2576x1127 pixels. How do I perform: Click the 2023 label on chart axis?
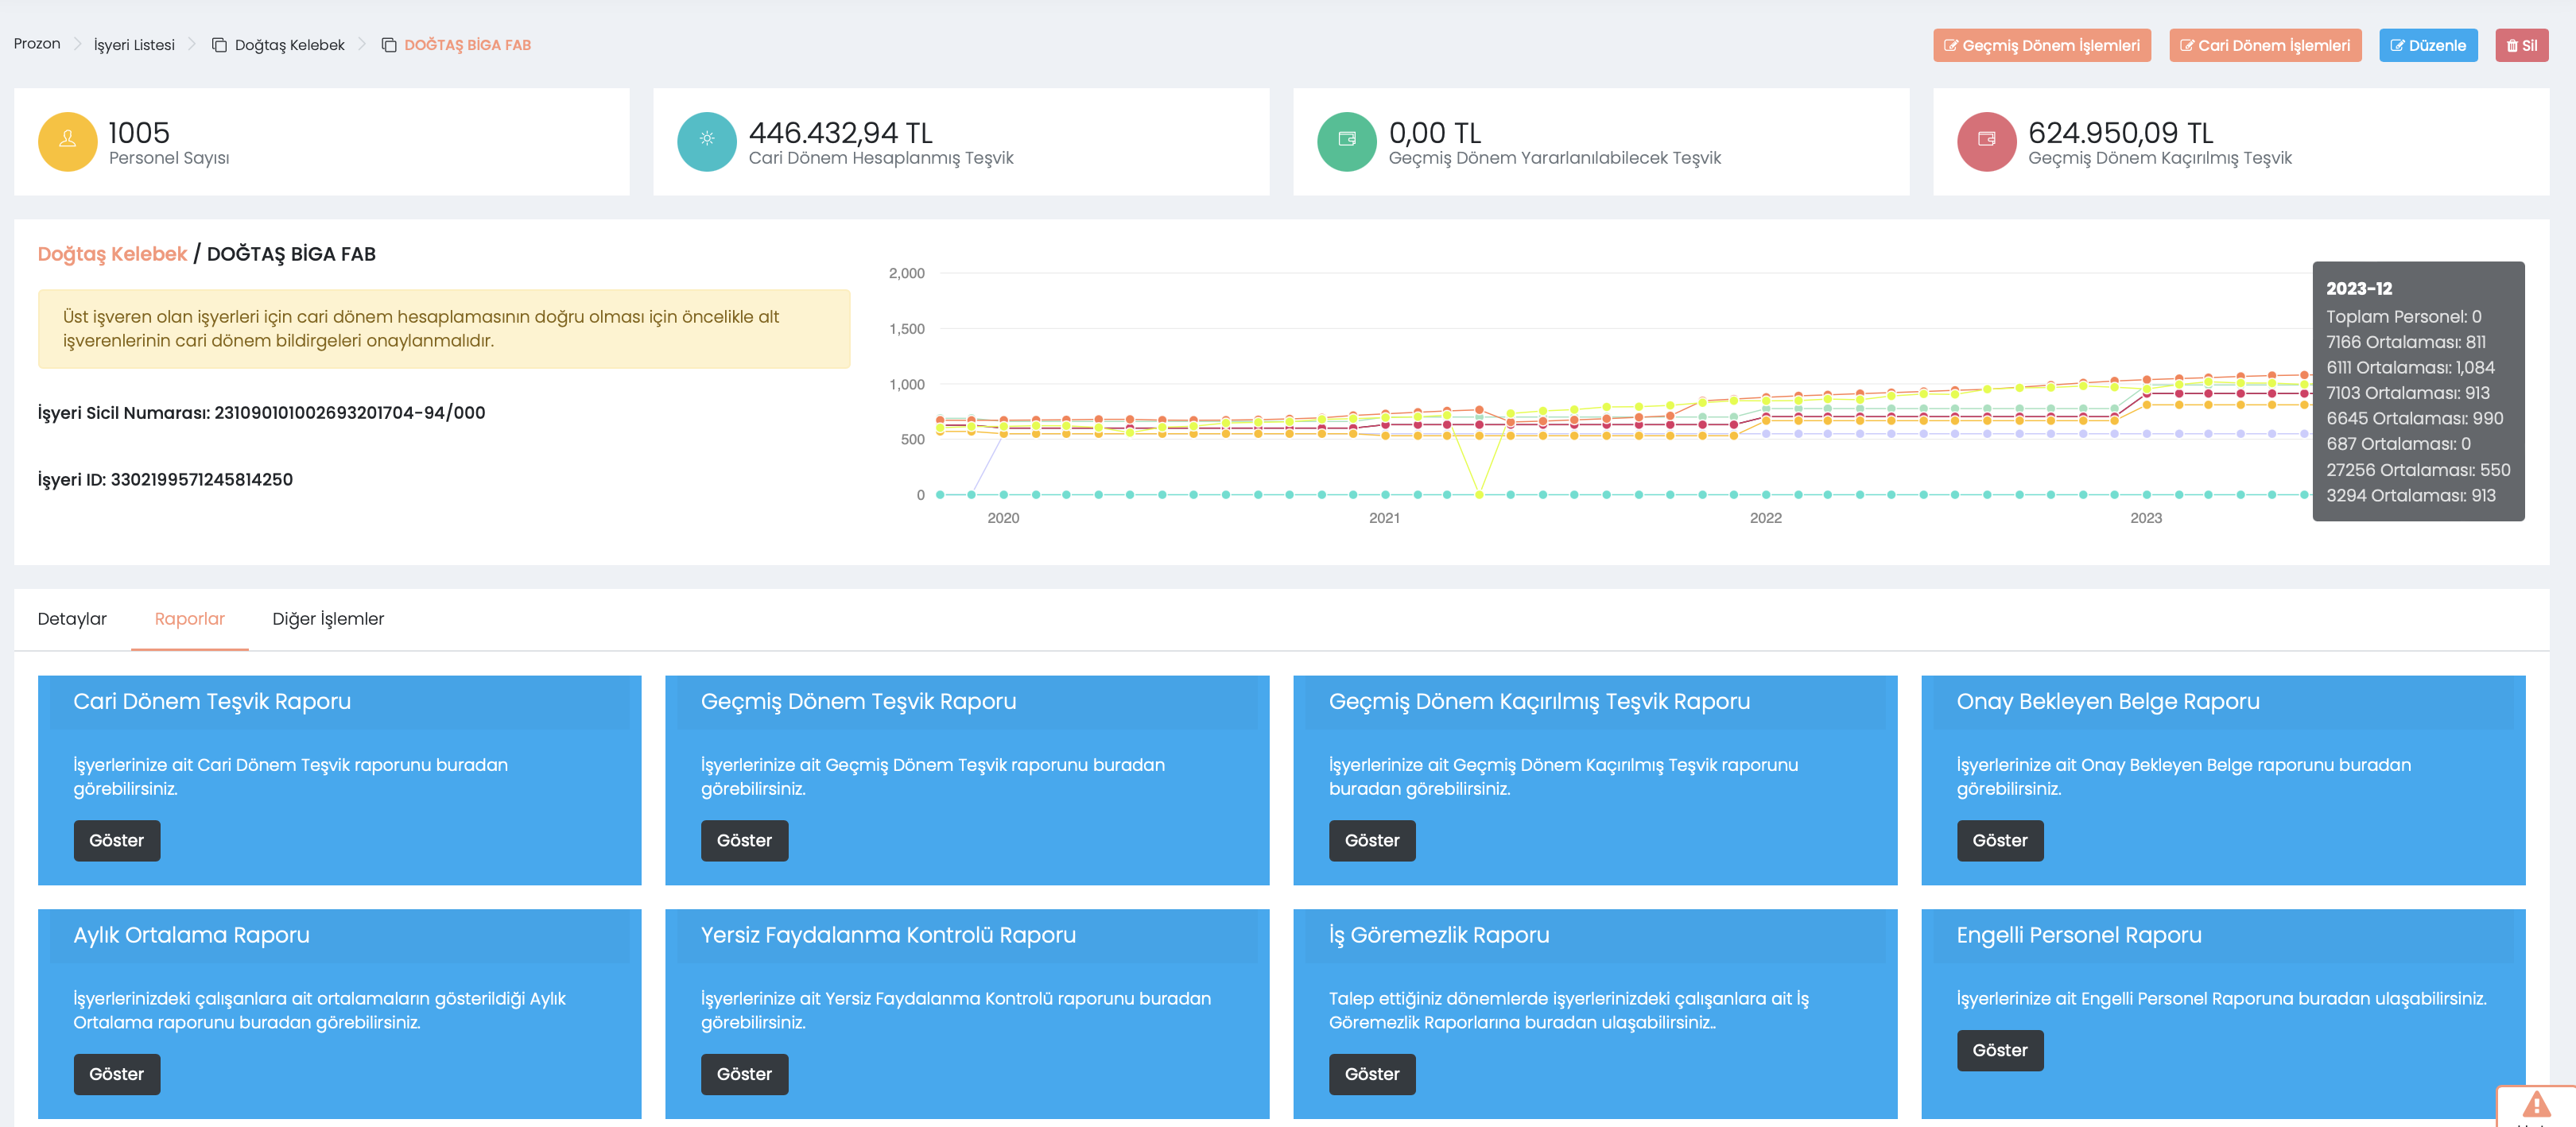(2145, 518)
